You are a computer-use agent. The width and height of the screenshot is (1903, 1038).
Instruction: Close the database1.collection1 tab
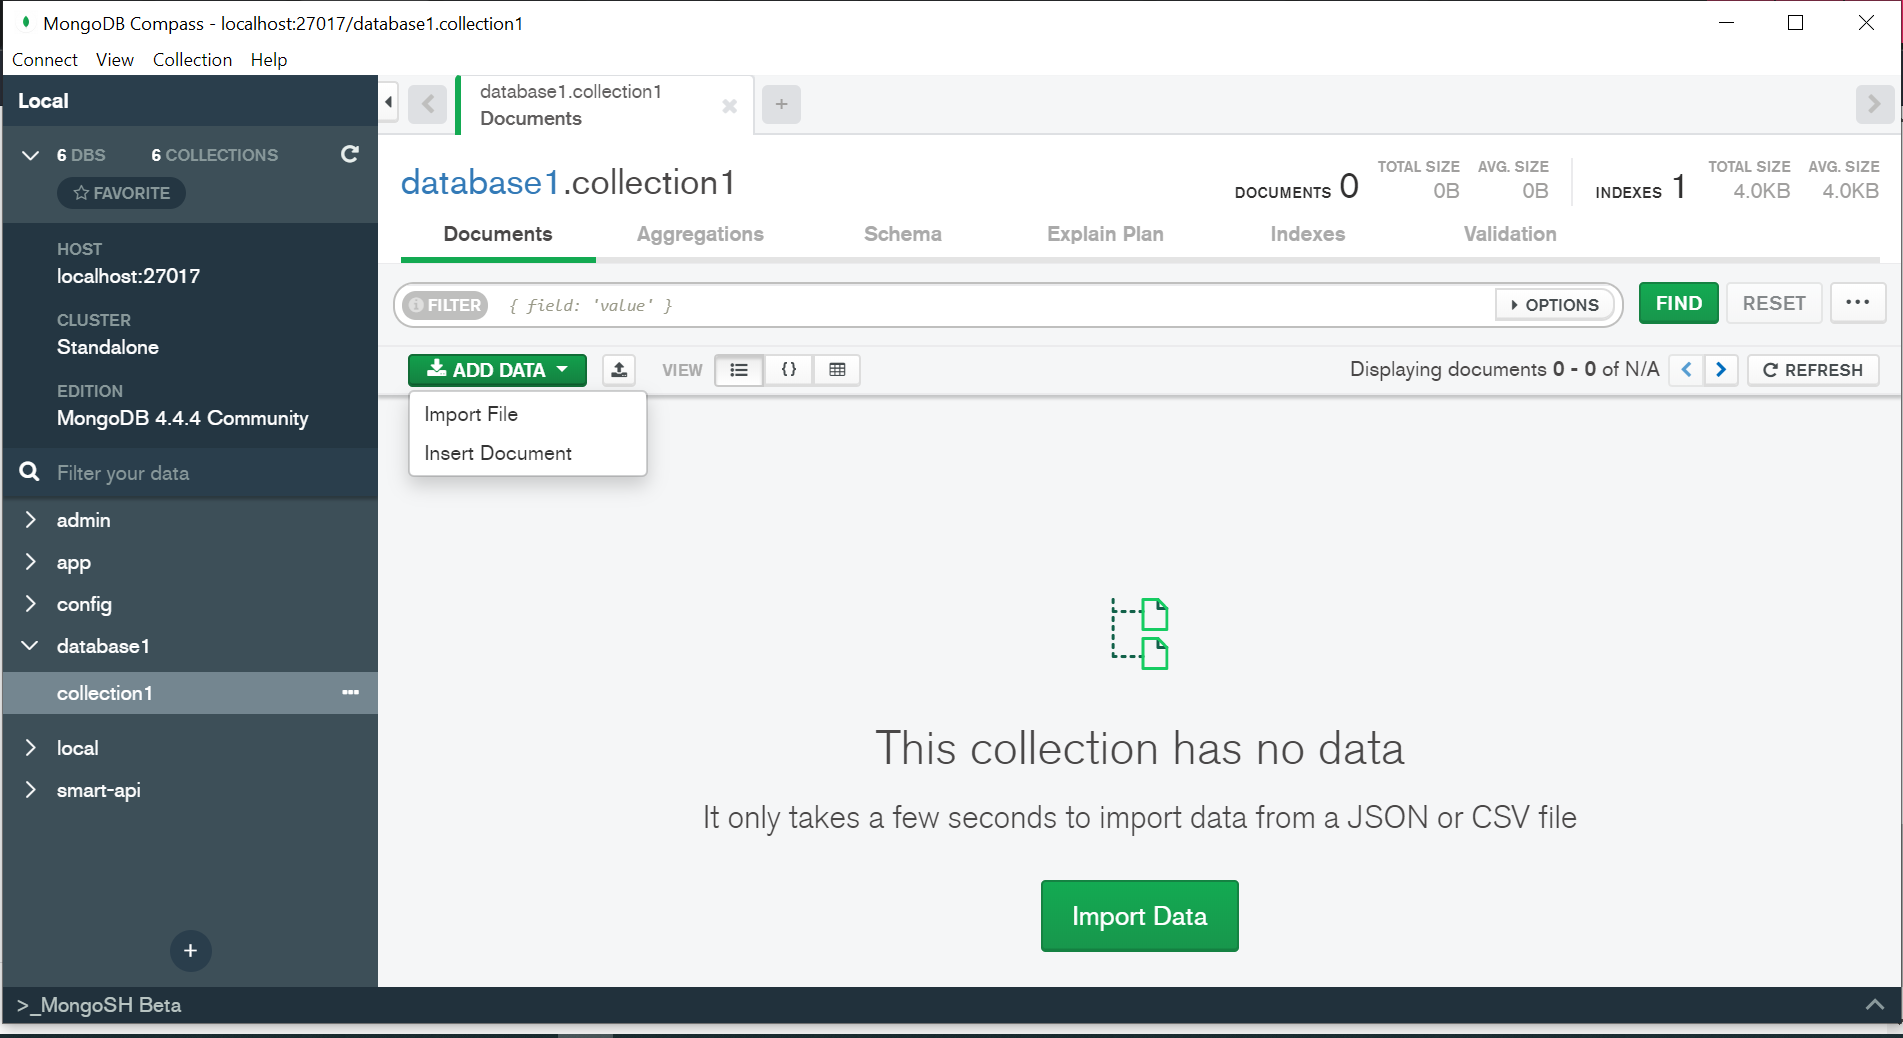coord(730,105)
